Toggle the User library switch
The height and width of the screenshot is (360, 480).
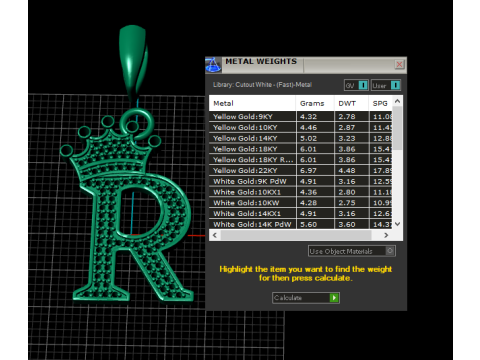coord(386,85)
